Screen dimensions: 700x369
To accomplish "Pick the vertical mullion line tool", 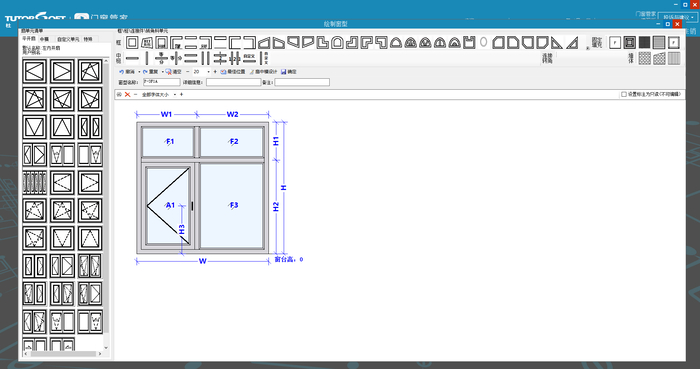I will point(147,58).
